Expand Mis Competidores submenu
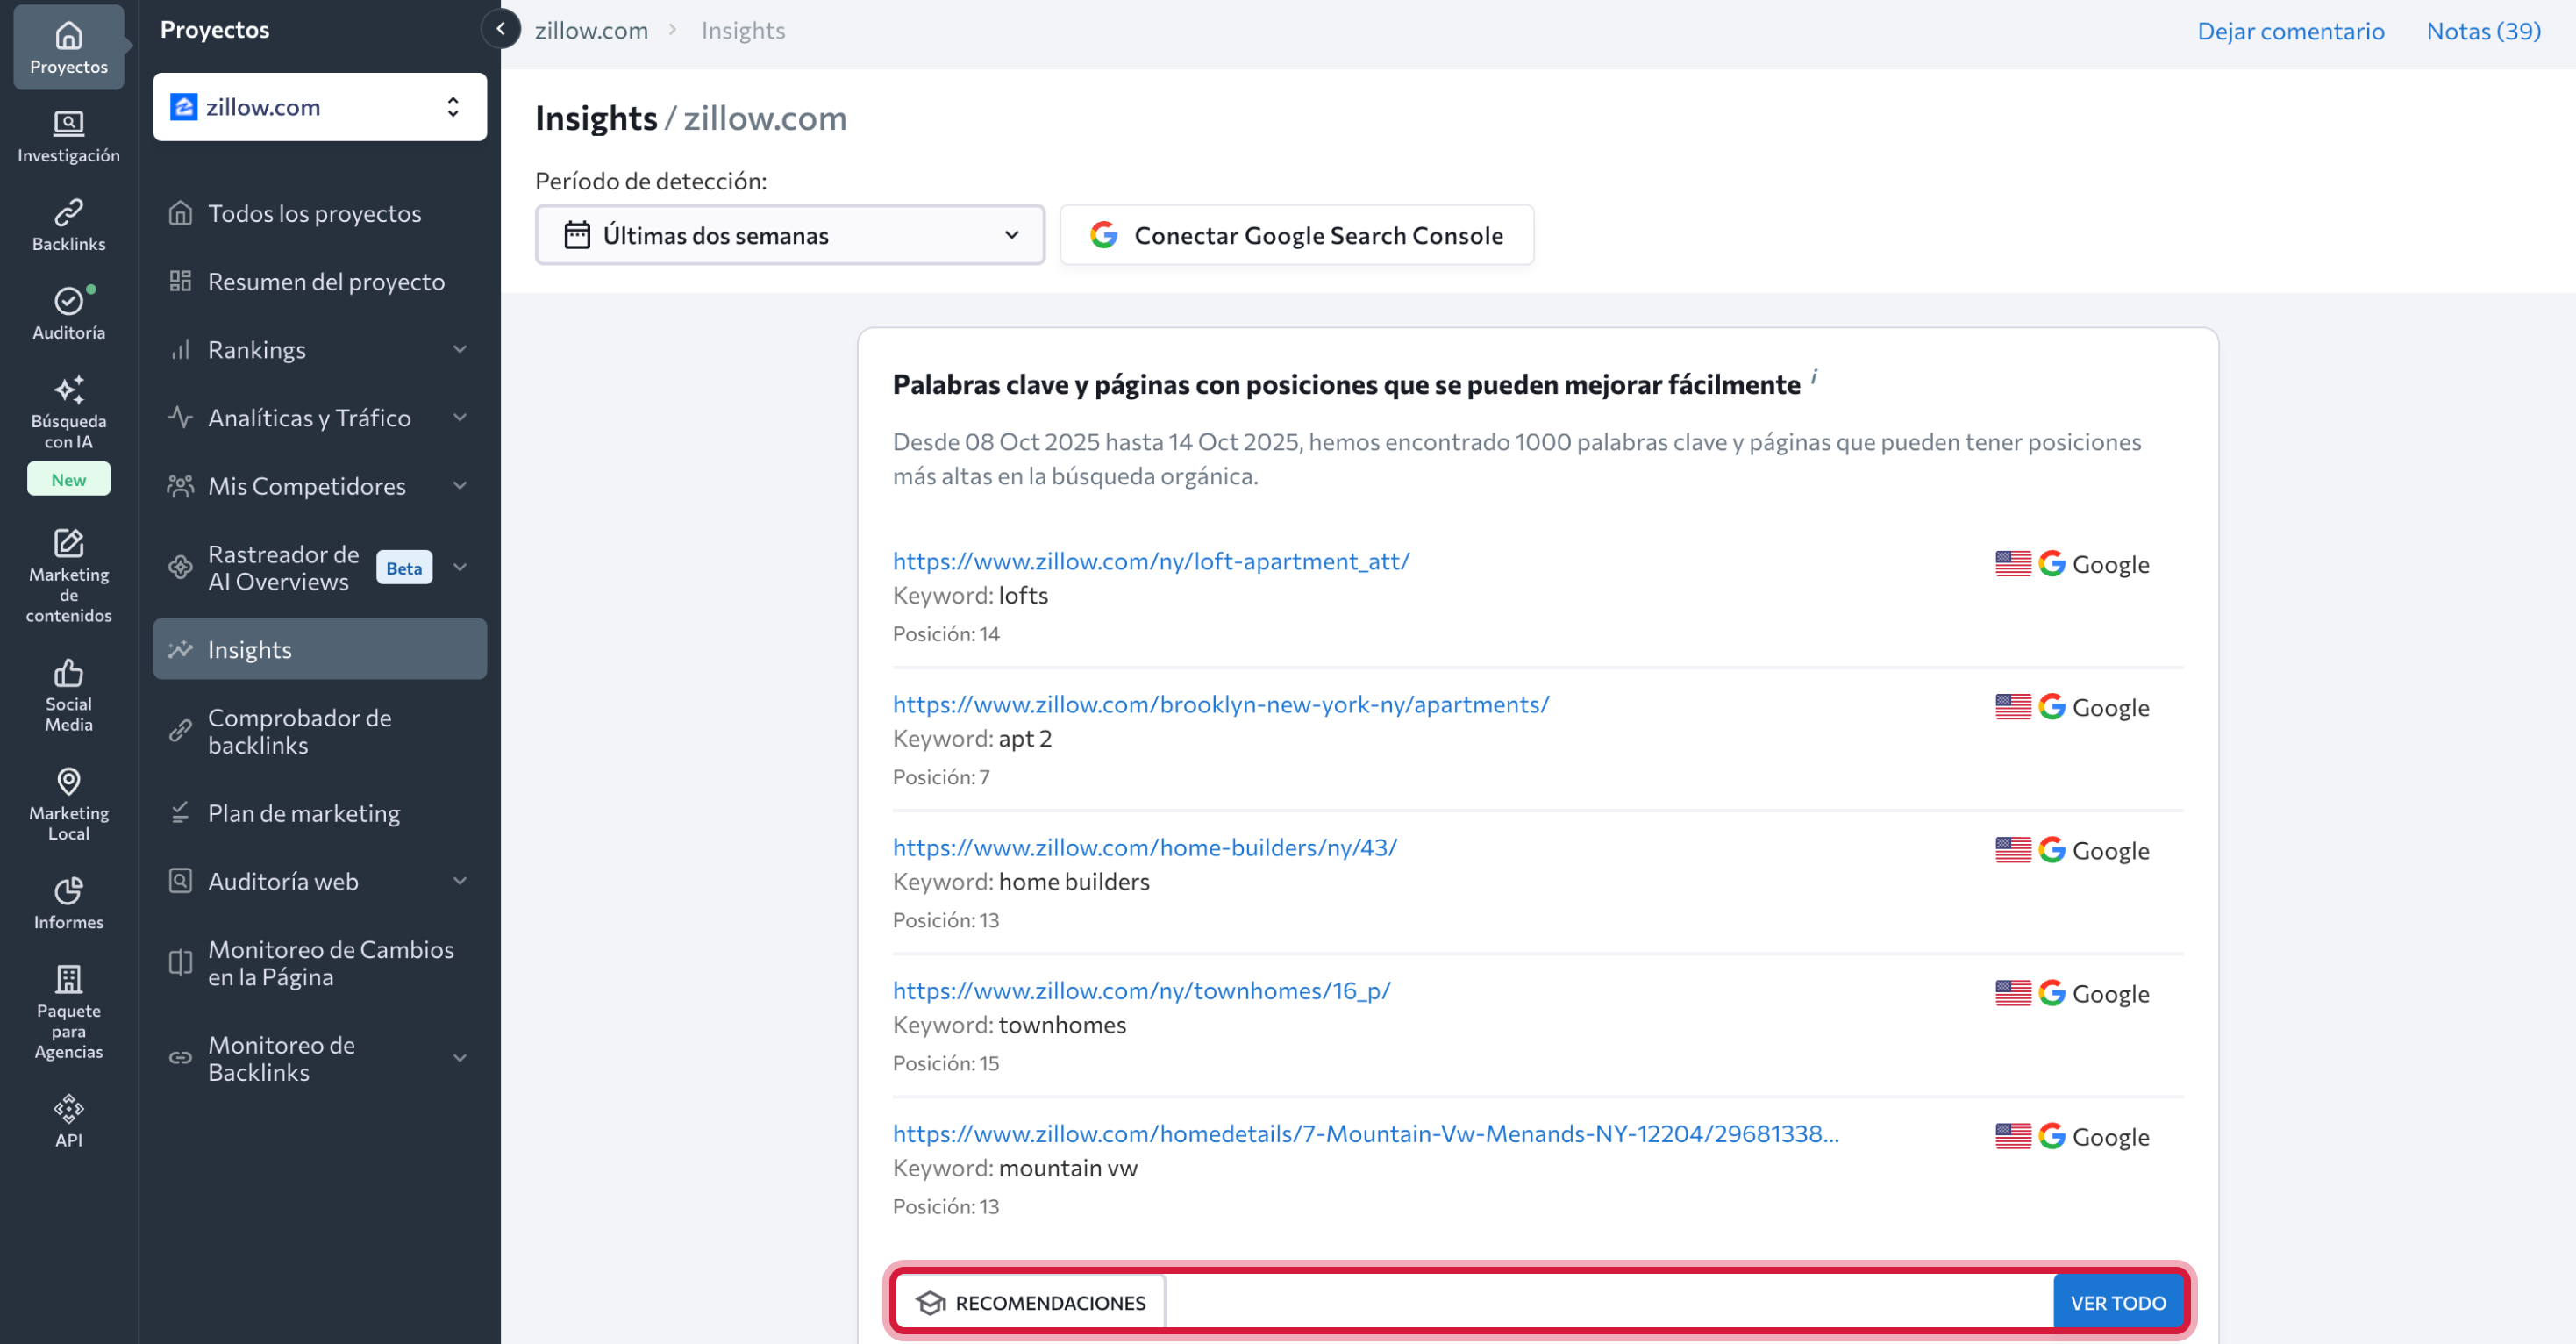2576x1344 pixels. coord(460,486)
